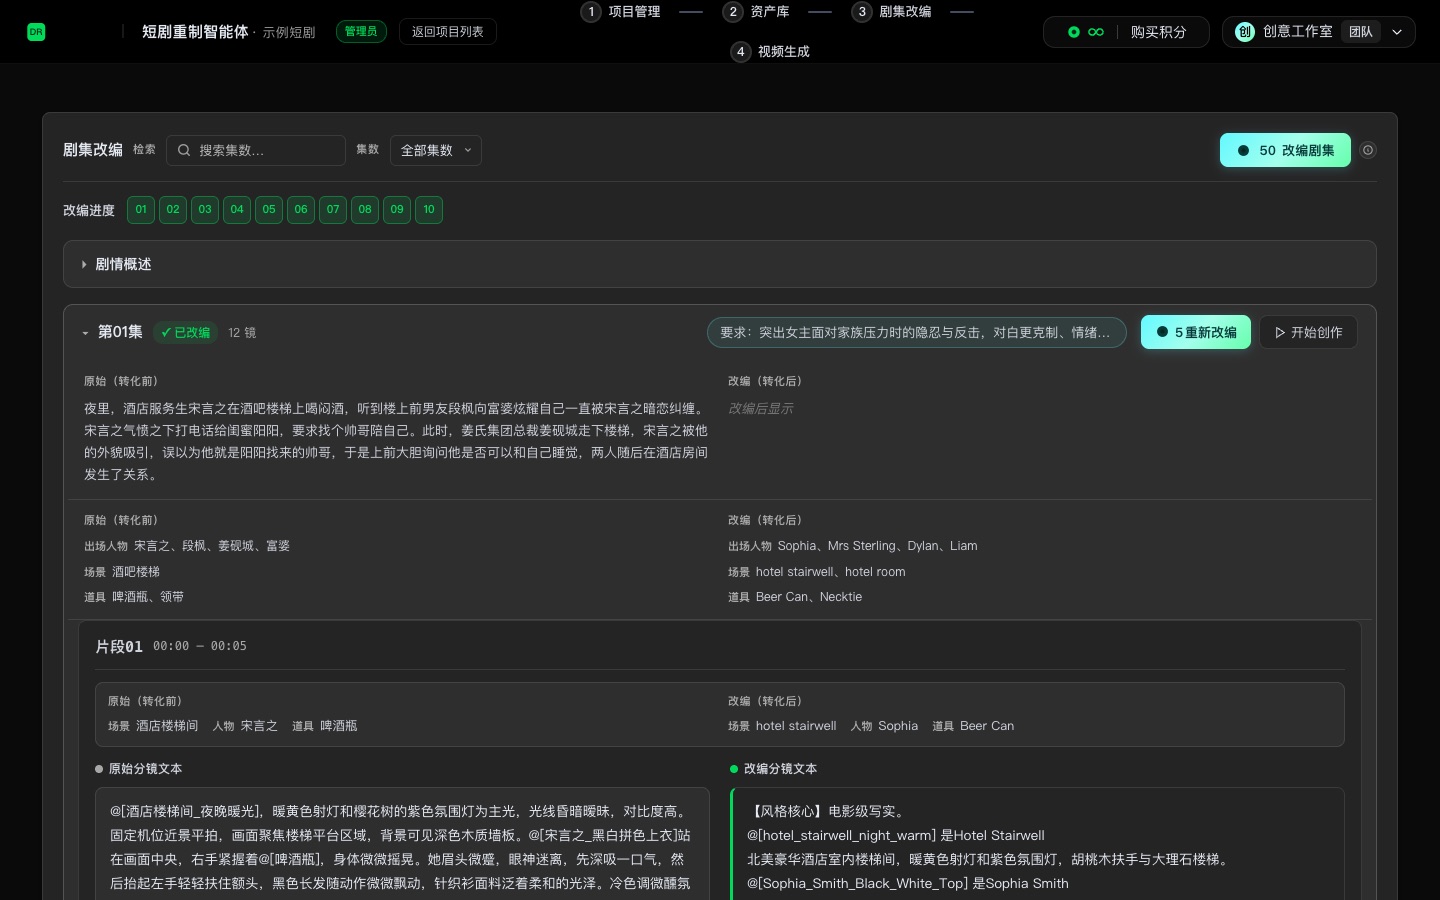The image size is (1440, 900).
Task: Click the search magnifier icon
Action: click(x=184, y=150)
